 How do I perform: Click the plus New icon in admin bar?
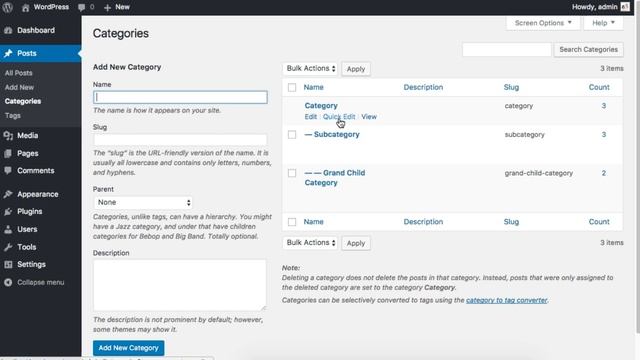click(x=107, y=7)
